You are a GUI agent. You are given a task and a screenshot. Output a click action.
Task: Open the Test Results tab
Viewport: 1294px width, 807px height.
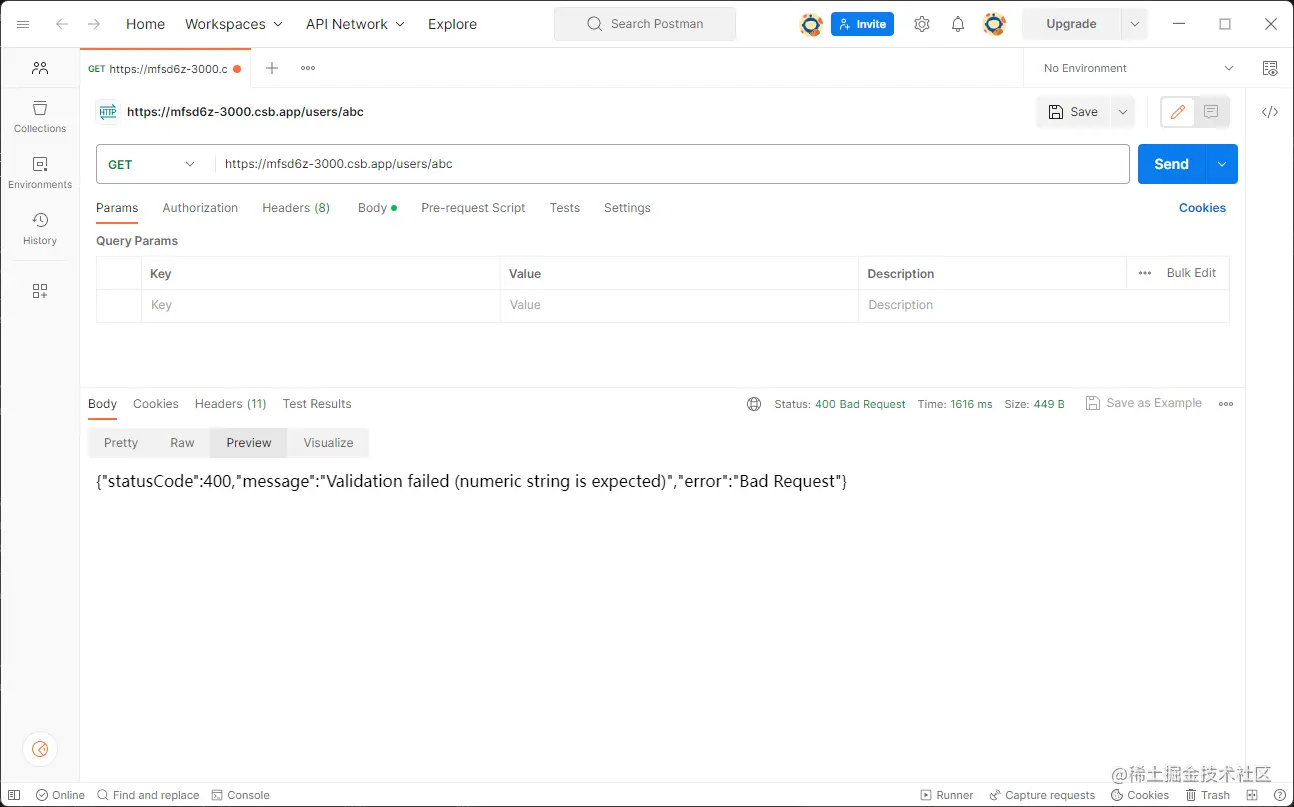pos(317,404)
